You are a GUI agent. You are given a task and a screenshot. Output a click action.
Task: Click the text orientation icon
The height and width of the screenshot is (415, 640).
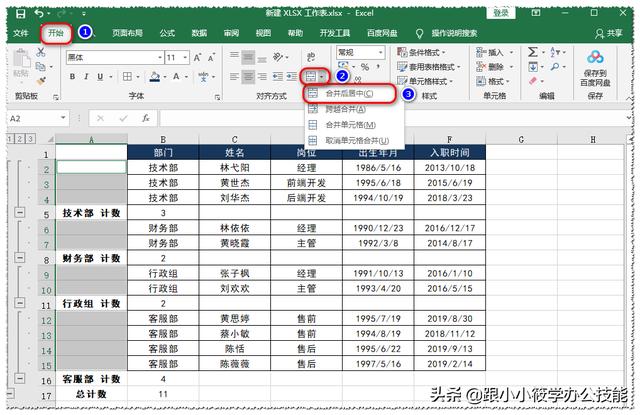pyautogui.click(x=278, y=57)
